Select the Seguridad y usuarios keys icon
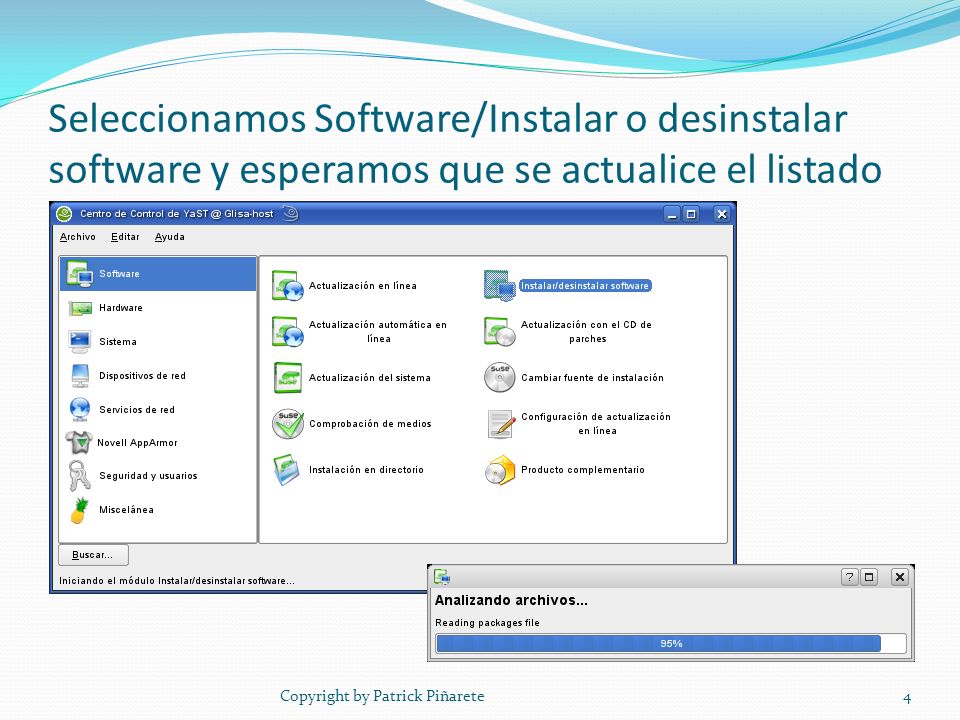This screenshot has height=720, width=960. tap(80, 476)
